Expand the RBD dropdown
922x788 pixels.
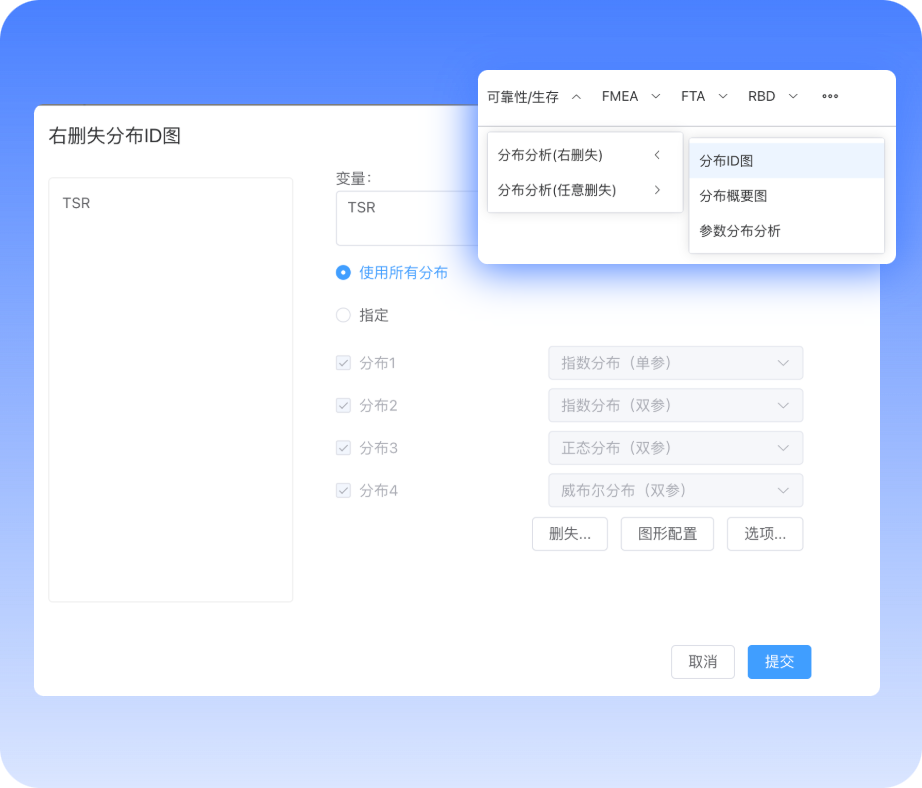click(773, 97)
